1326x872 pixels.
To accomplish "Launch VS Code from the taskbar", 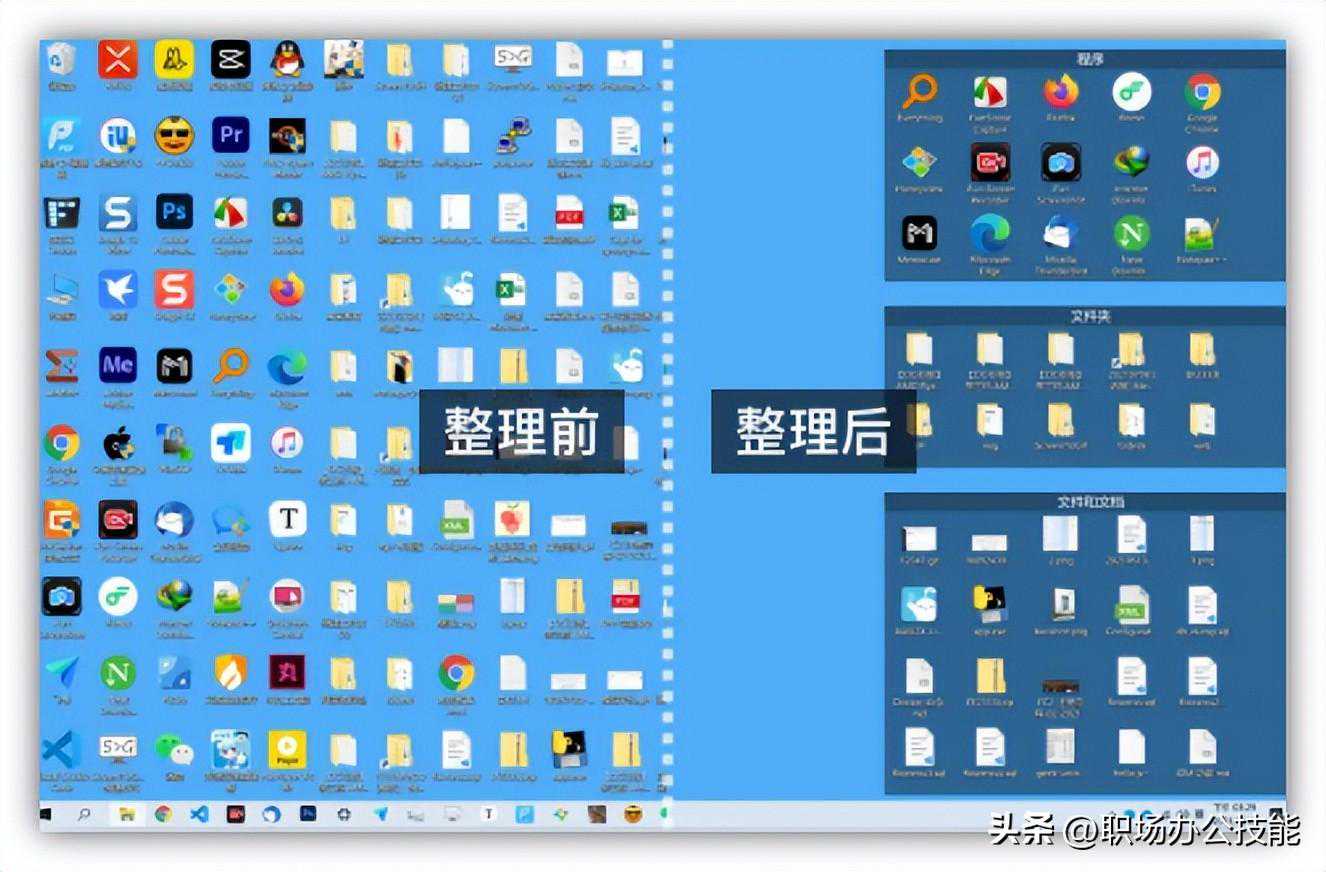I will (200, 814).
